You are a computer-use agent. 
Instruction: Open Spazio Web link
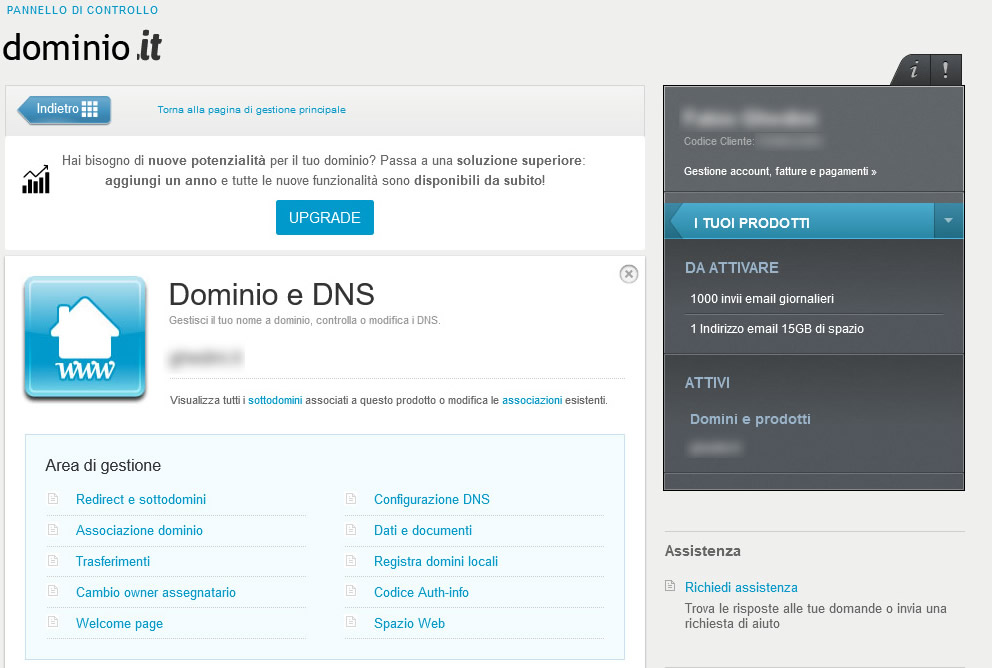pos(409,623)
